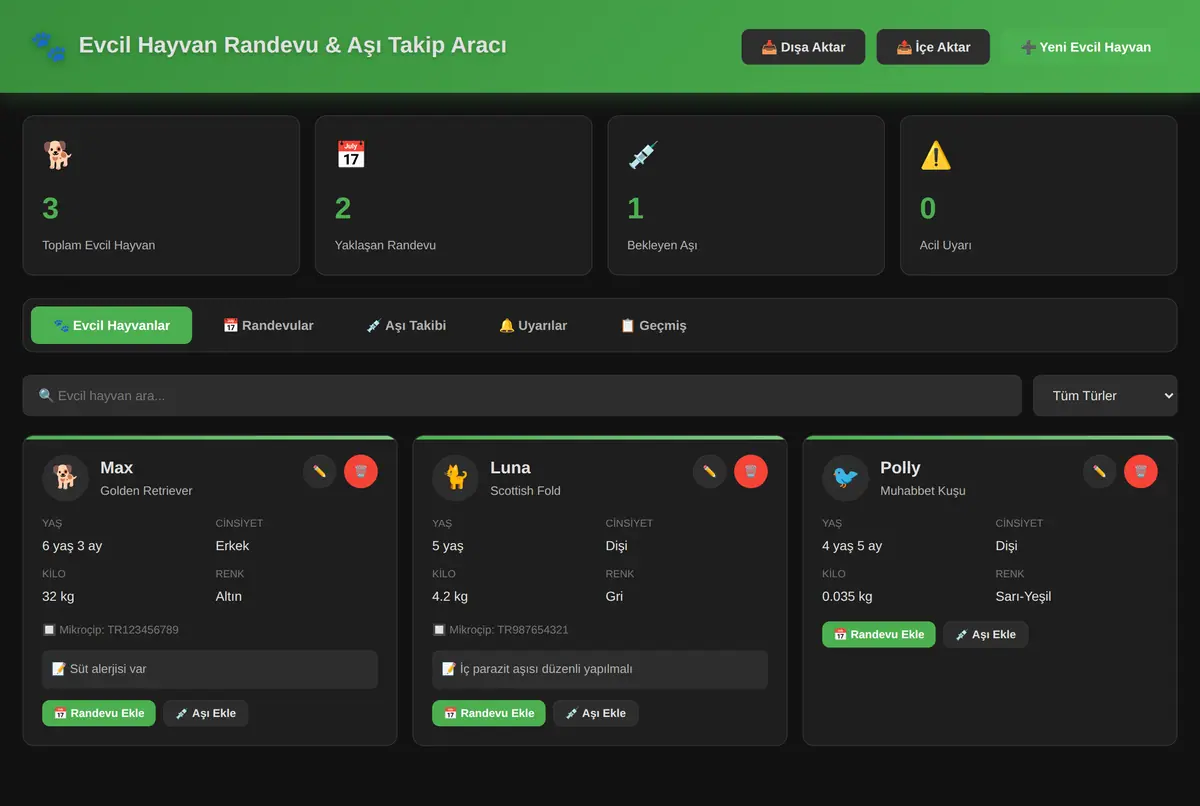Click Luna's microchip number TR987654321

coord(533,630)
